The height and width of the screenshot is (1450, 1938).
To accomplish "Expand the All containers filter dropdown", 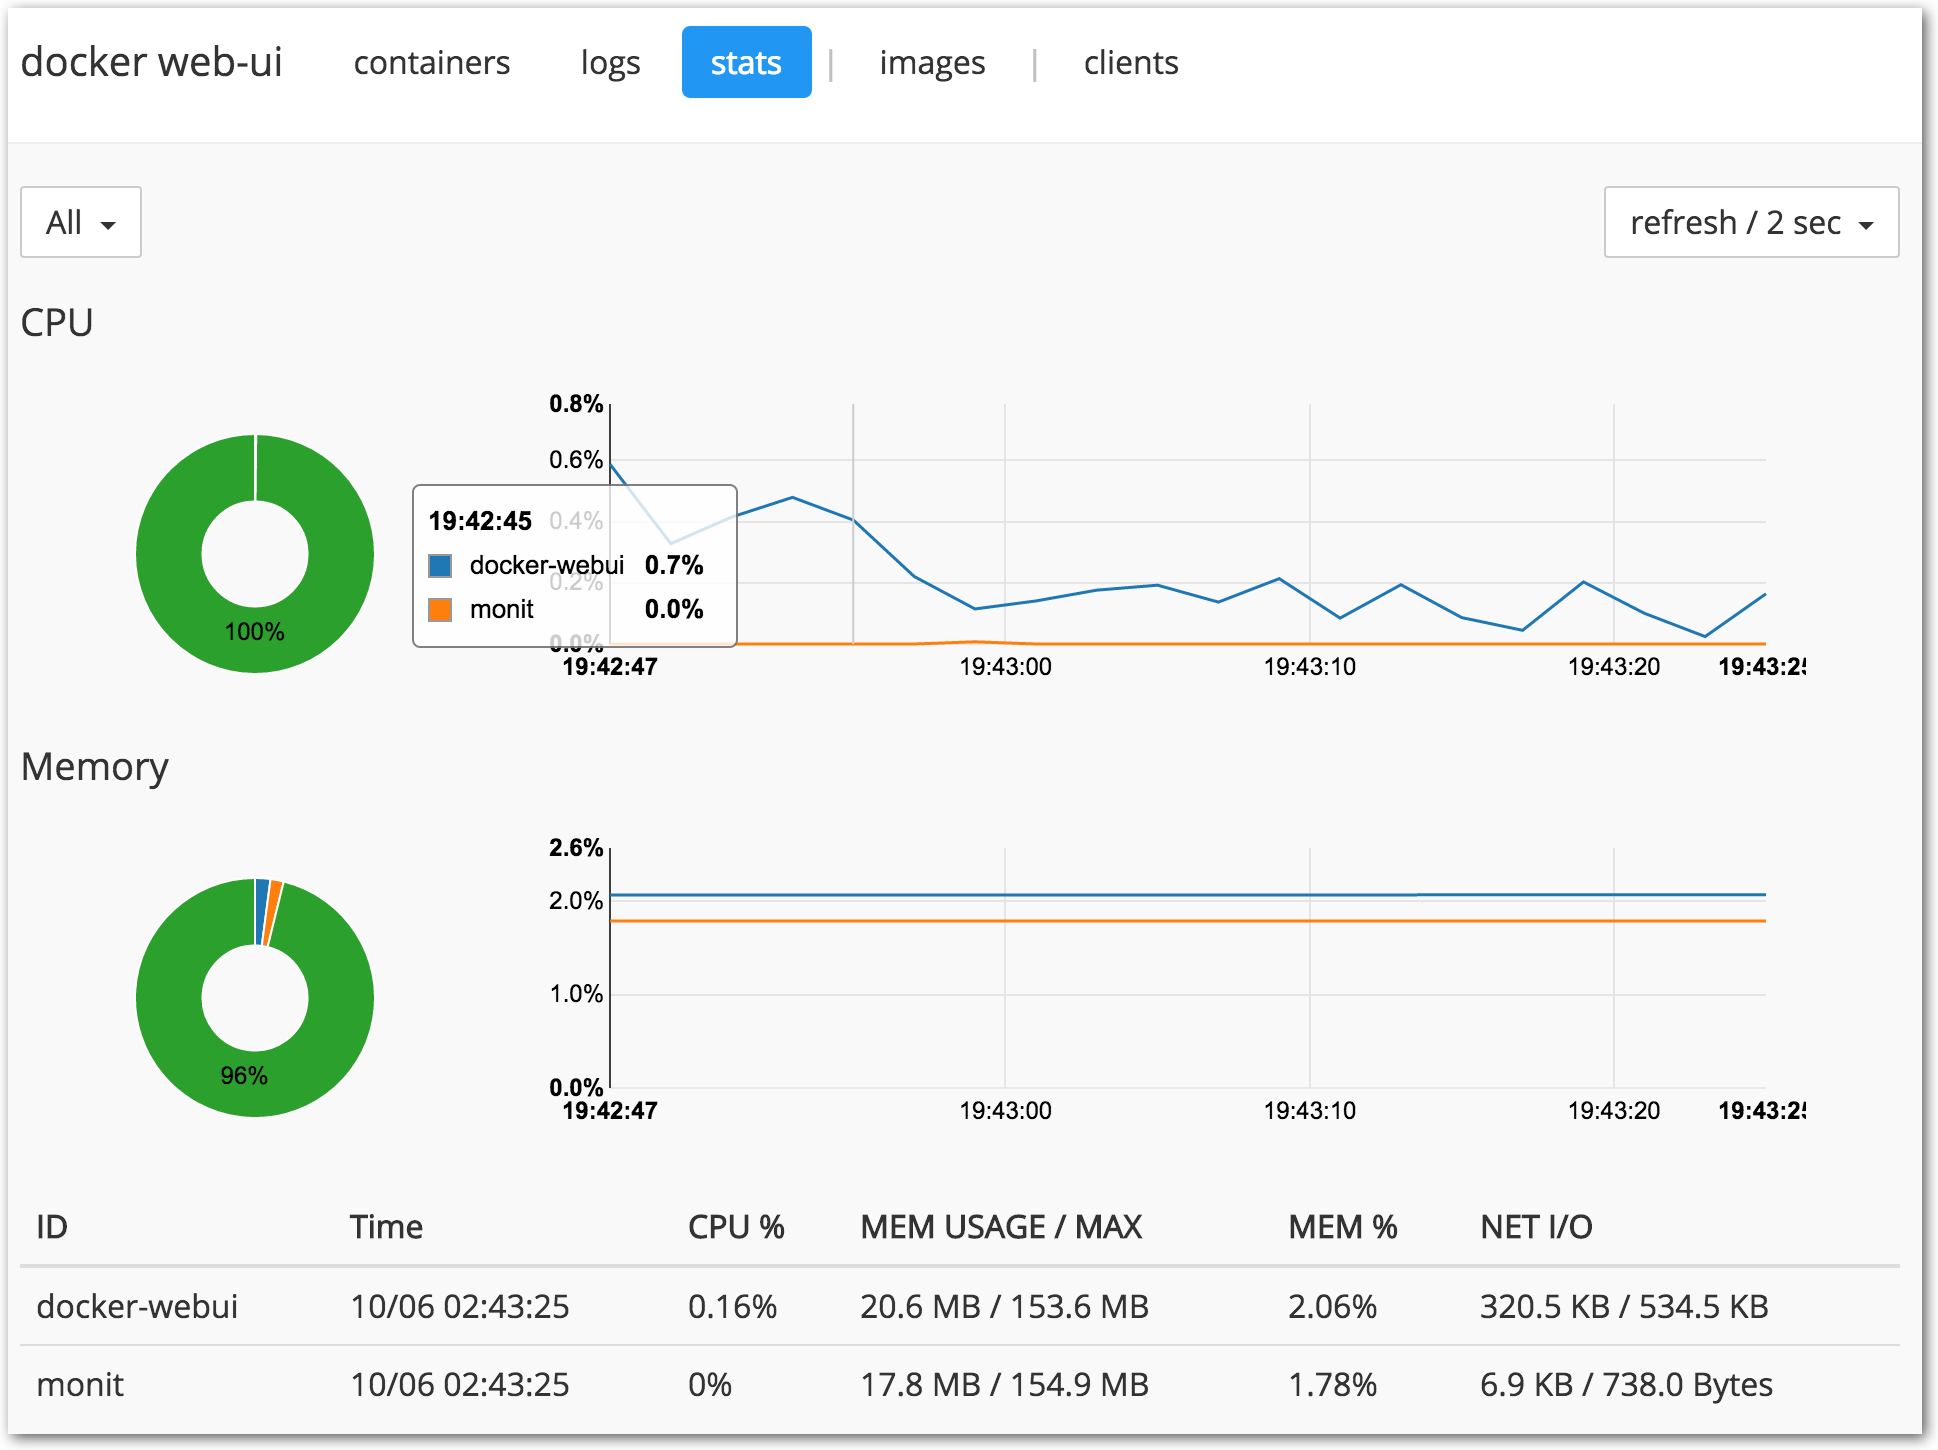I will (x=81, y=222).
